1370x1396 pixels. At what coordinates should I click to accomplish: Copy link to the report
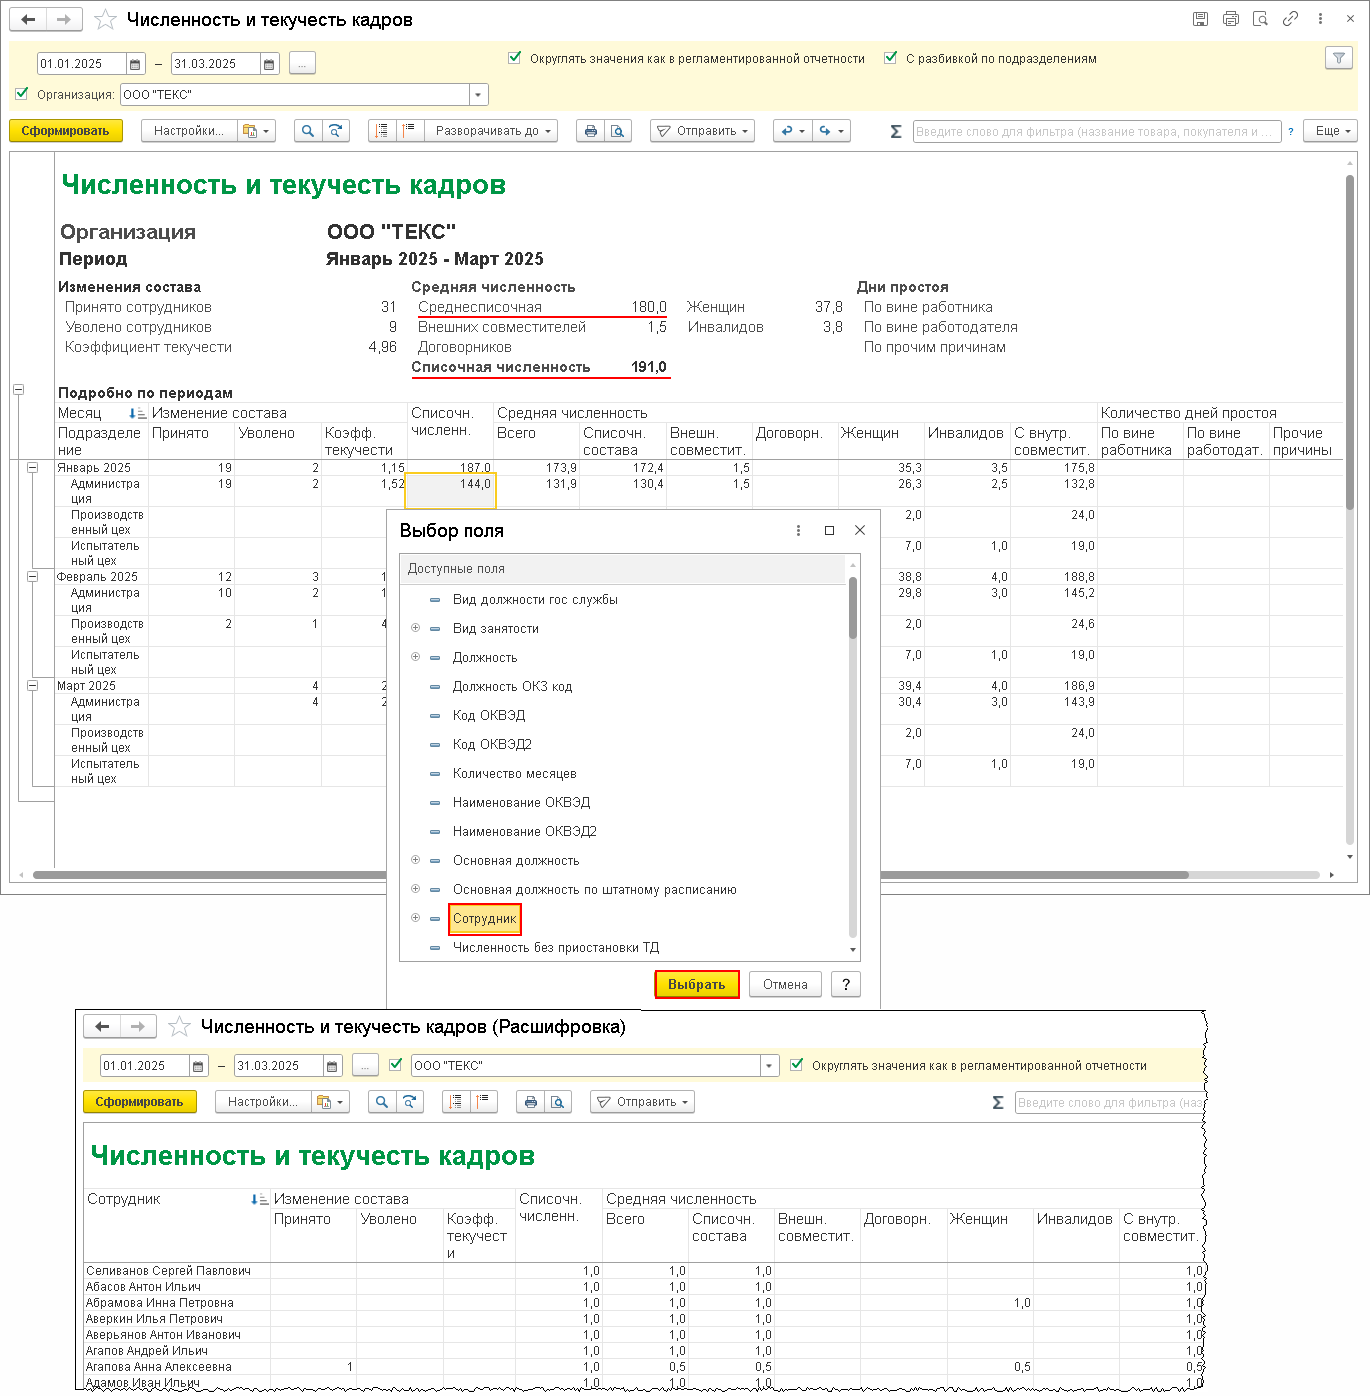(1291, 19)
